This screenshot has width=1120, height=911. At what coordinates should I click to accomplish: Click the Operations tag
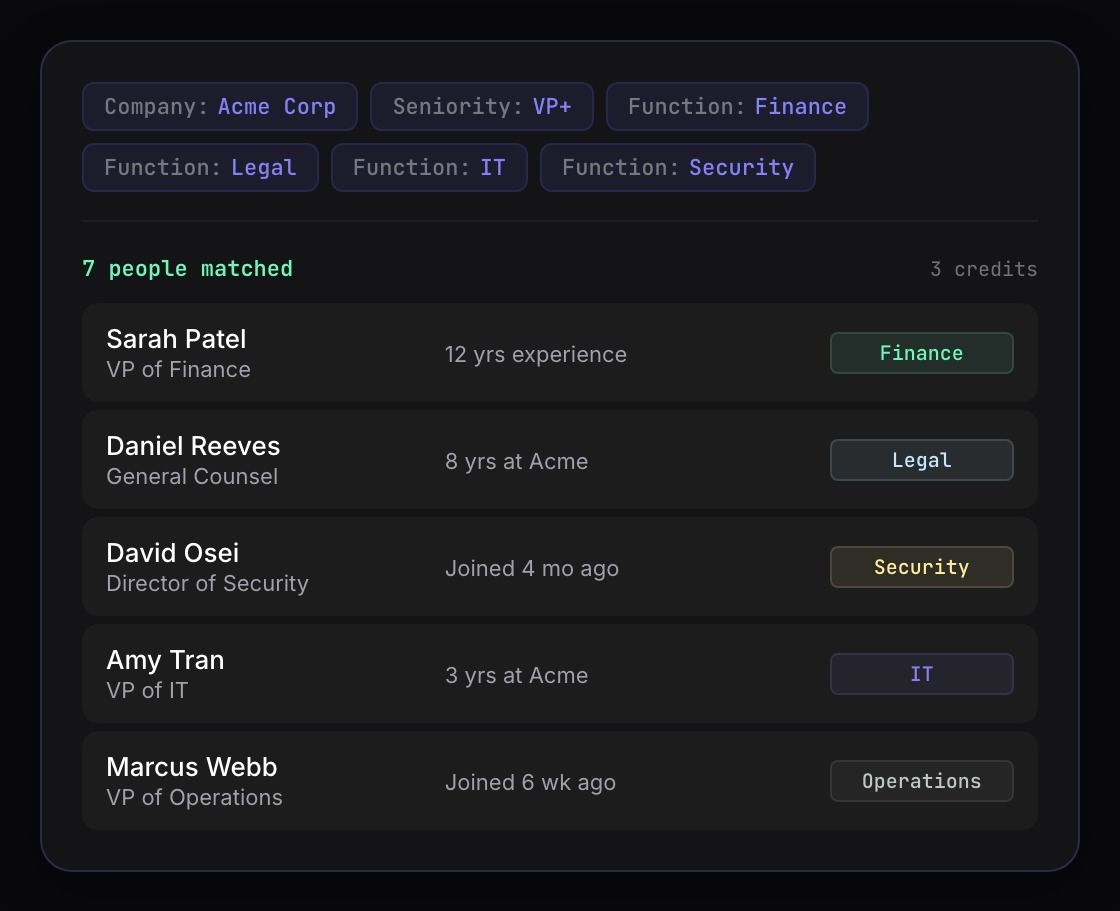[921, 781]
